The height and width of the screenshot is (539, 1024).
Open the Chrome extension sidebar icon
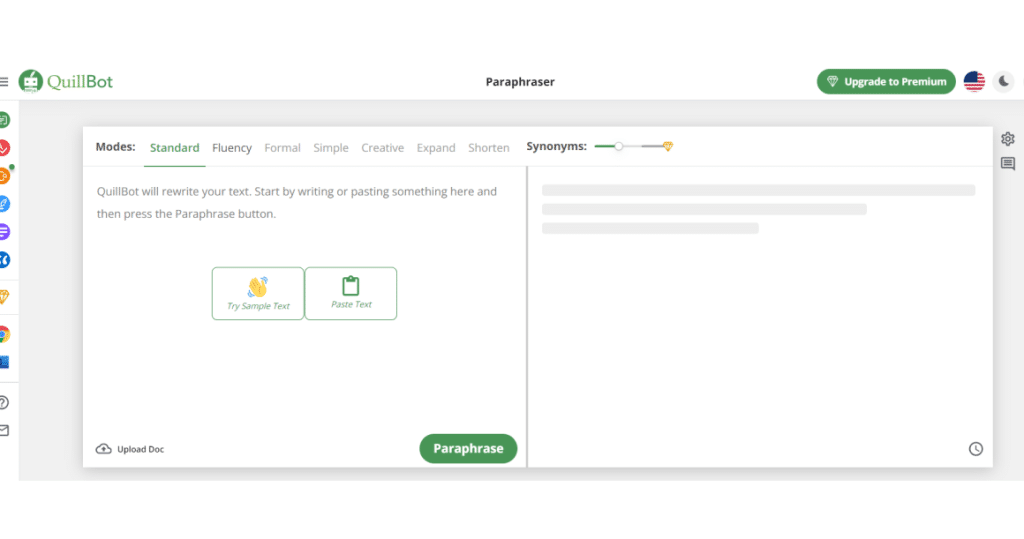coord(4,335)
